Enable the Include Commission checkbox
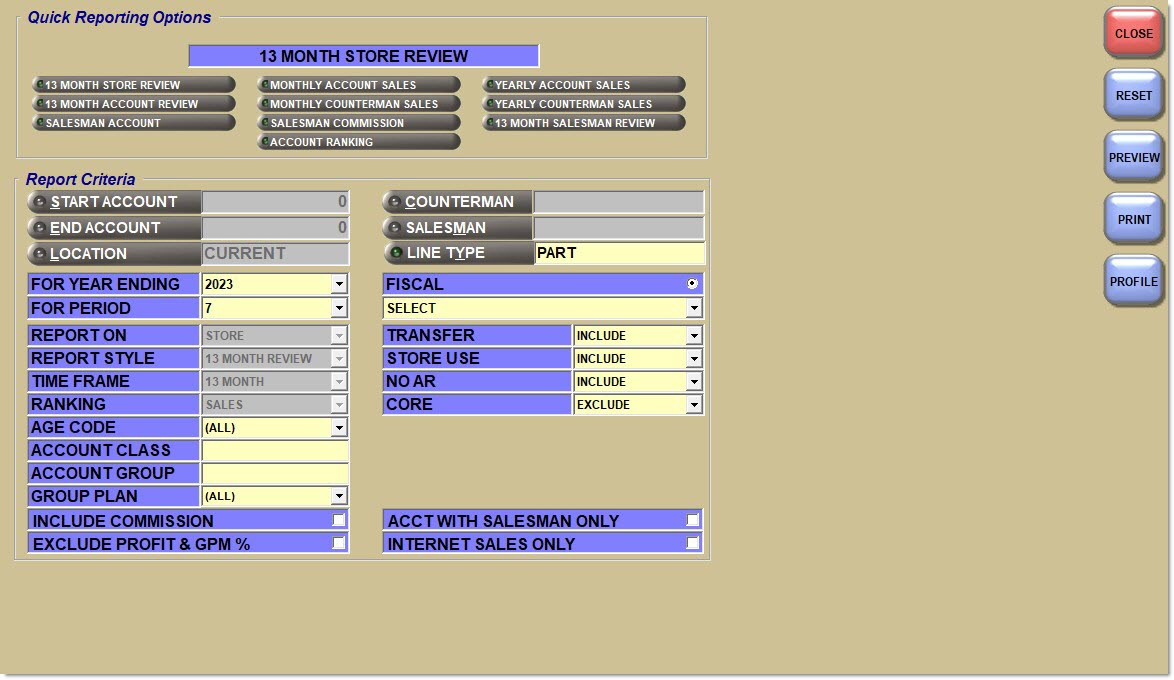Screen dimensions: 1174x680 coord(339,520)
